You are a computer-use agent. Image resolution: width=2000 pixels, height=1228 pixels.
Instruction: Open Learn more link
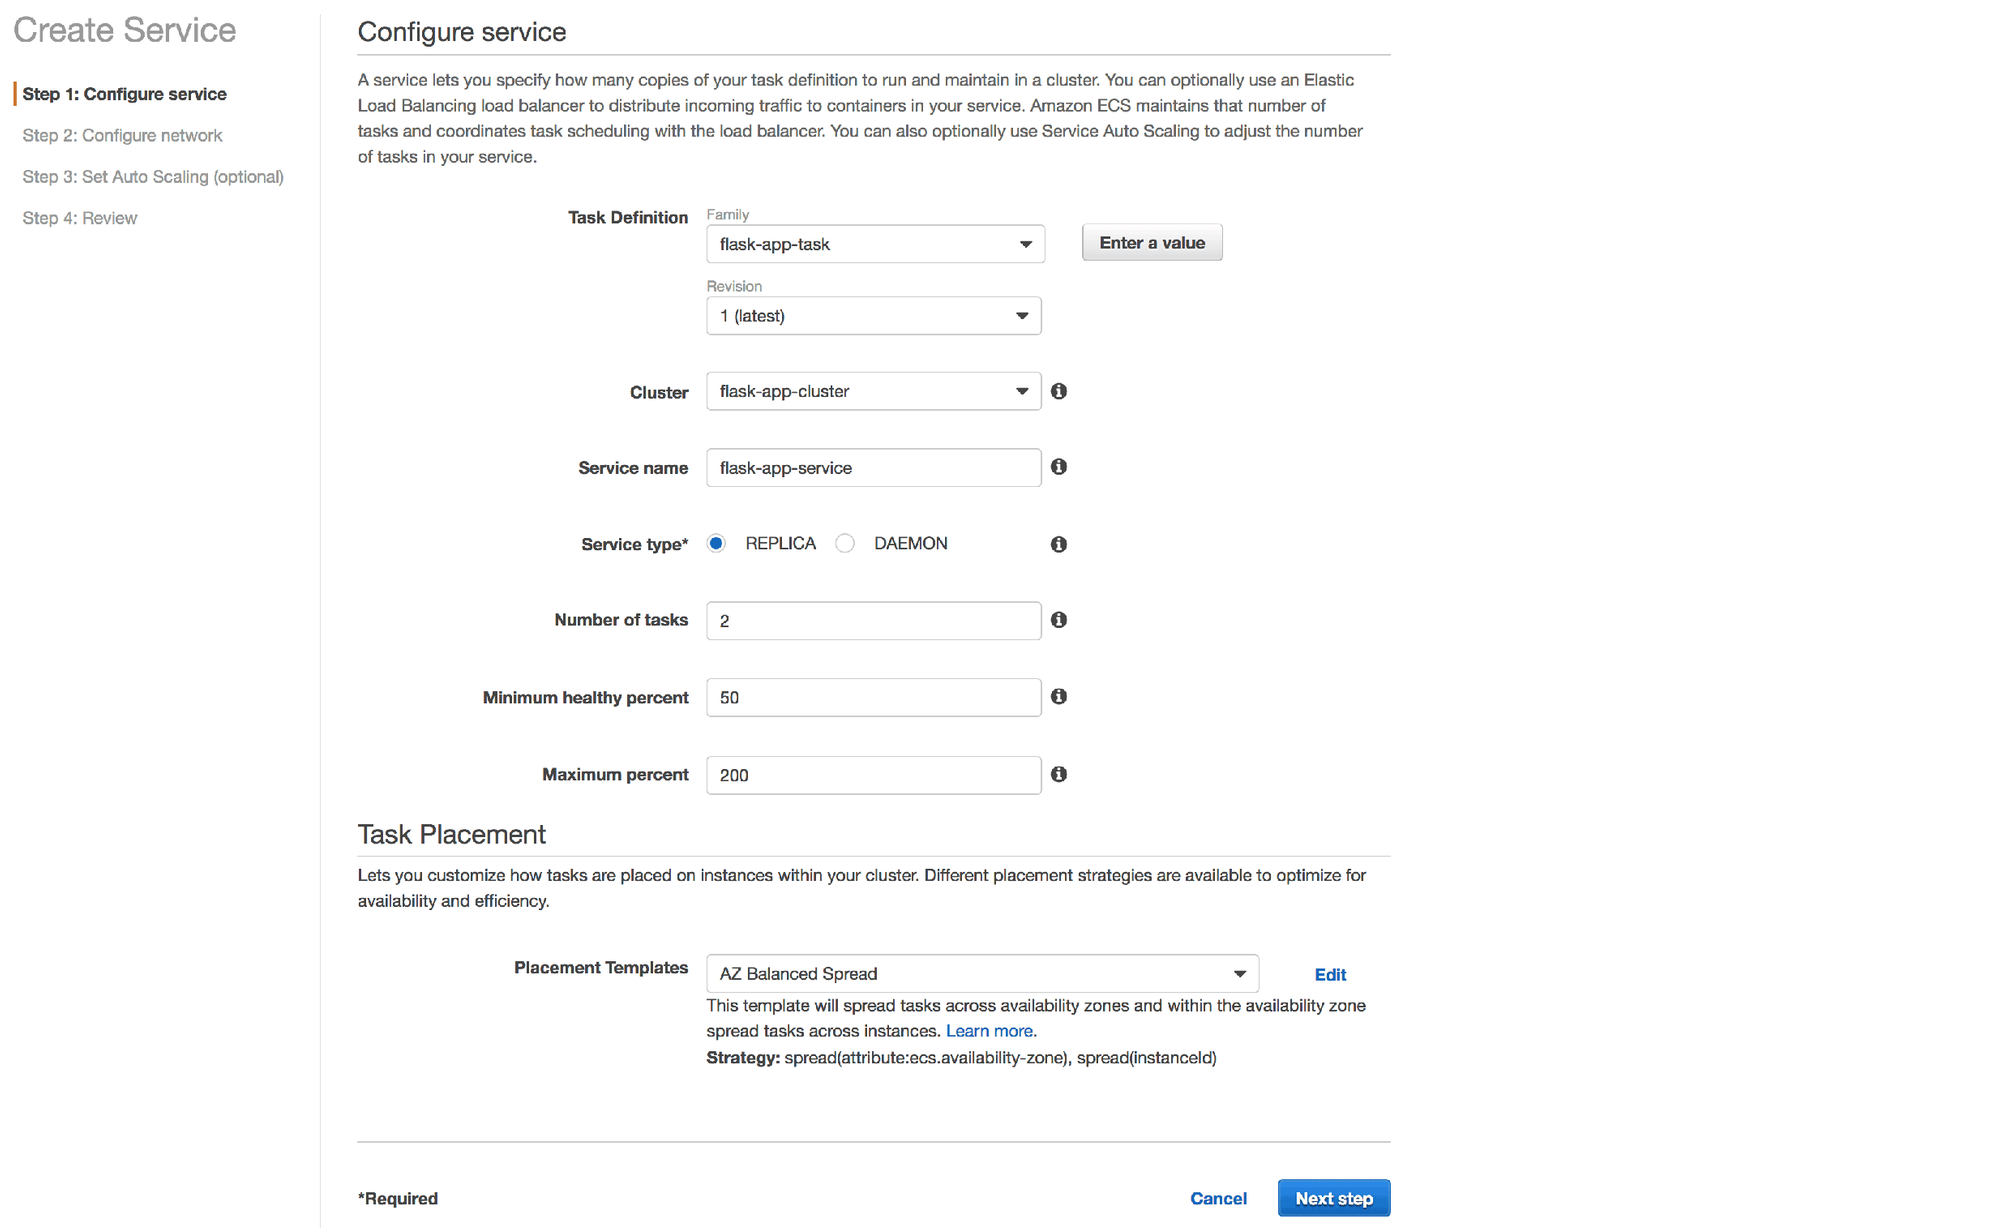click(989, 1031)
